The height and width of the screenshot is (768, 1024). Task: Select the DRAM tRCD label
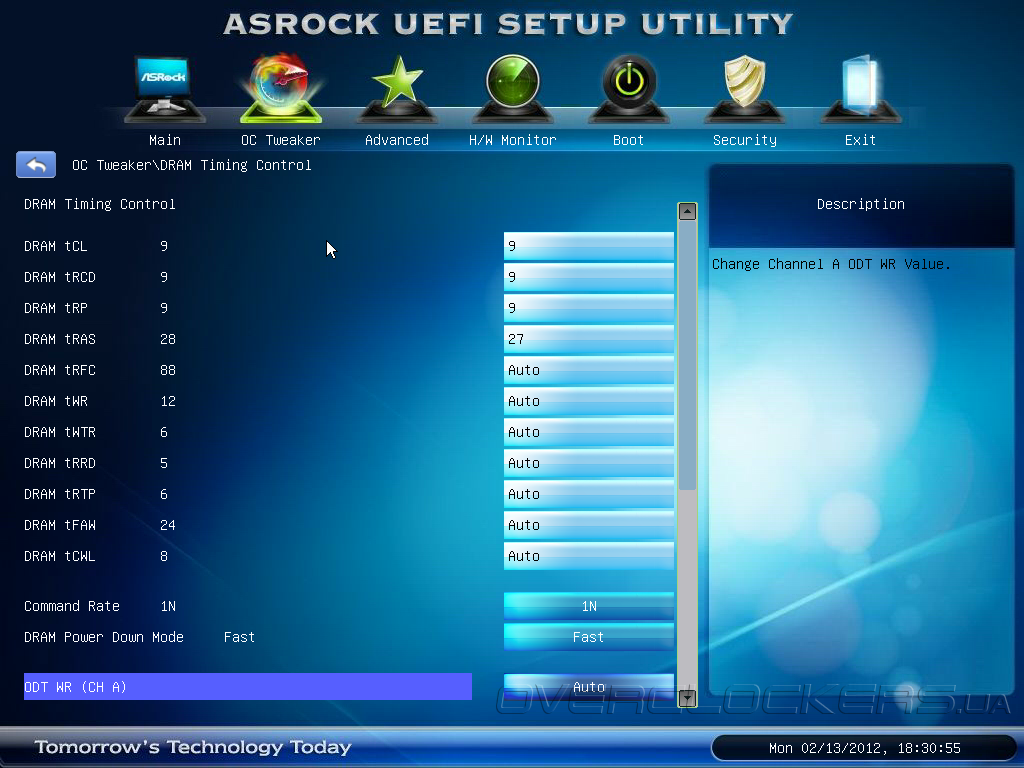pyautogui.click(x=59, y=277)
